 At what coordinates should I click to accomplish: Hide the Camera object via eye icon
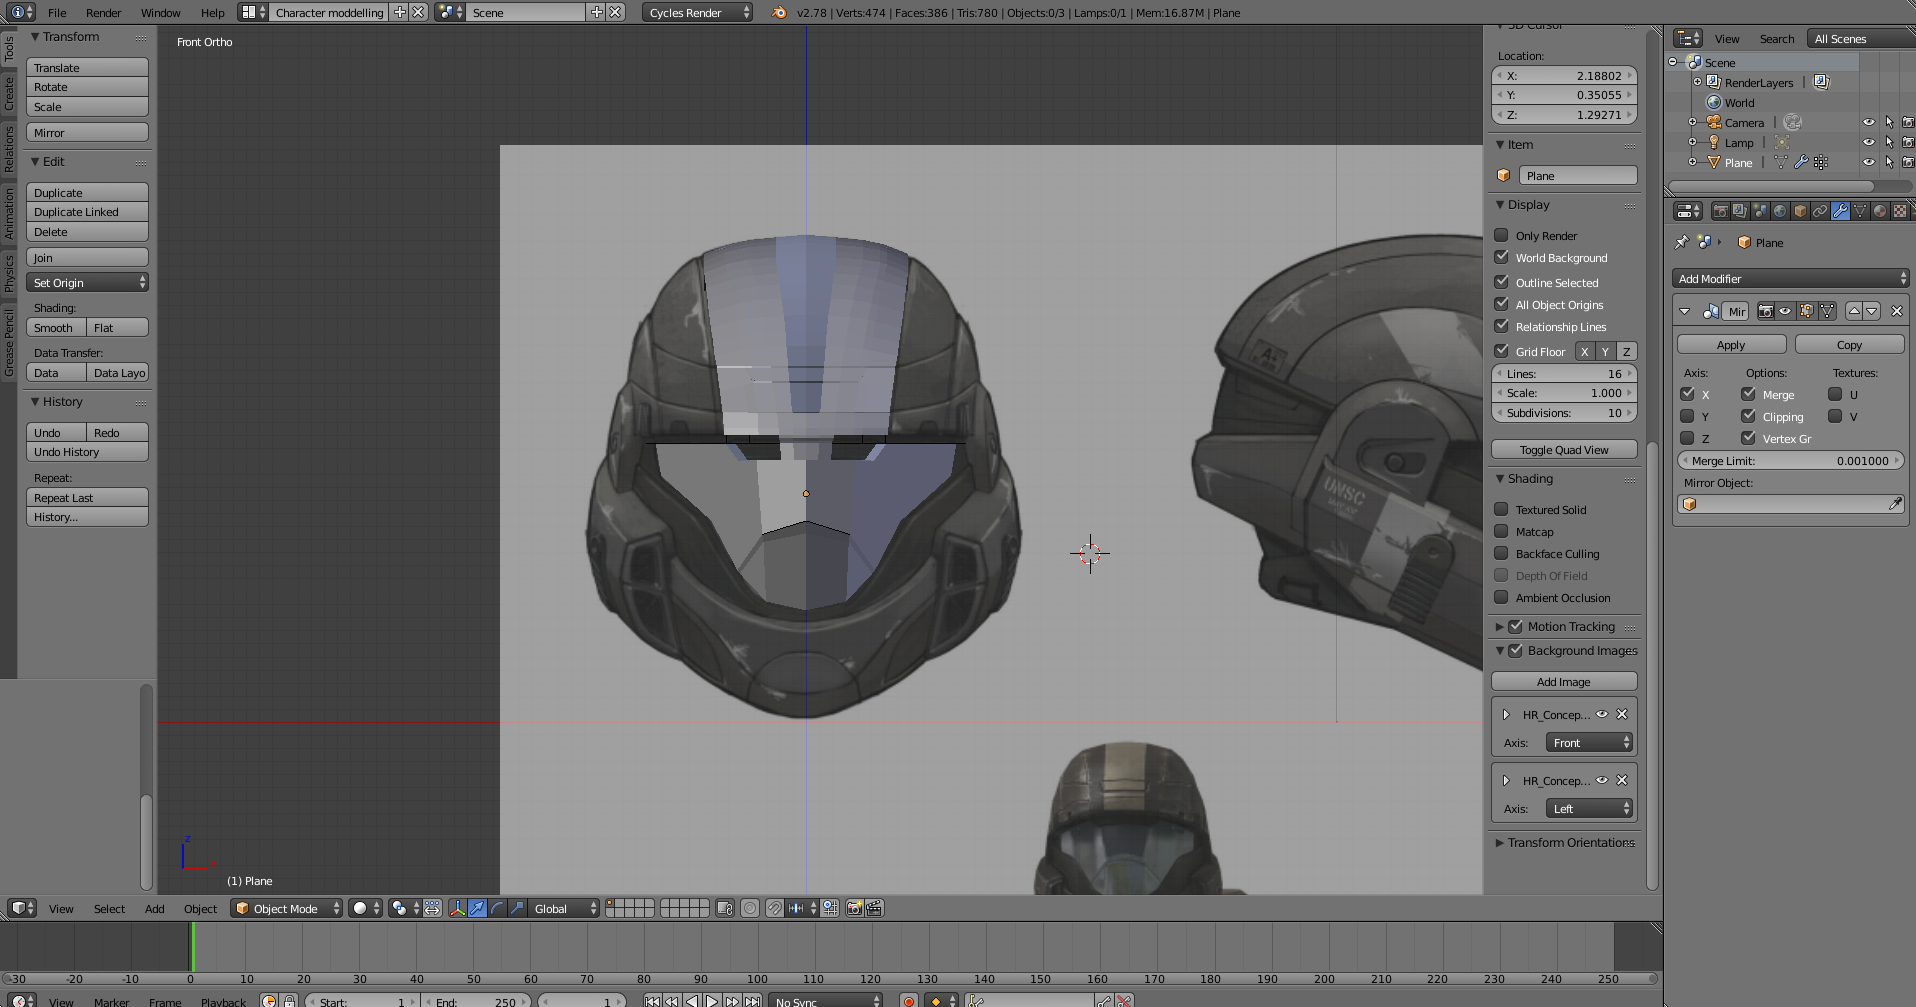click(1868, 122)
